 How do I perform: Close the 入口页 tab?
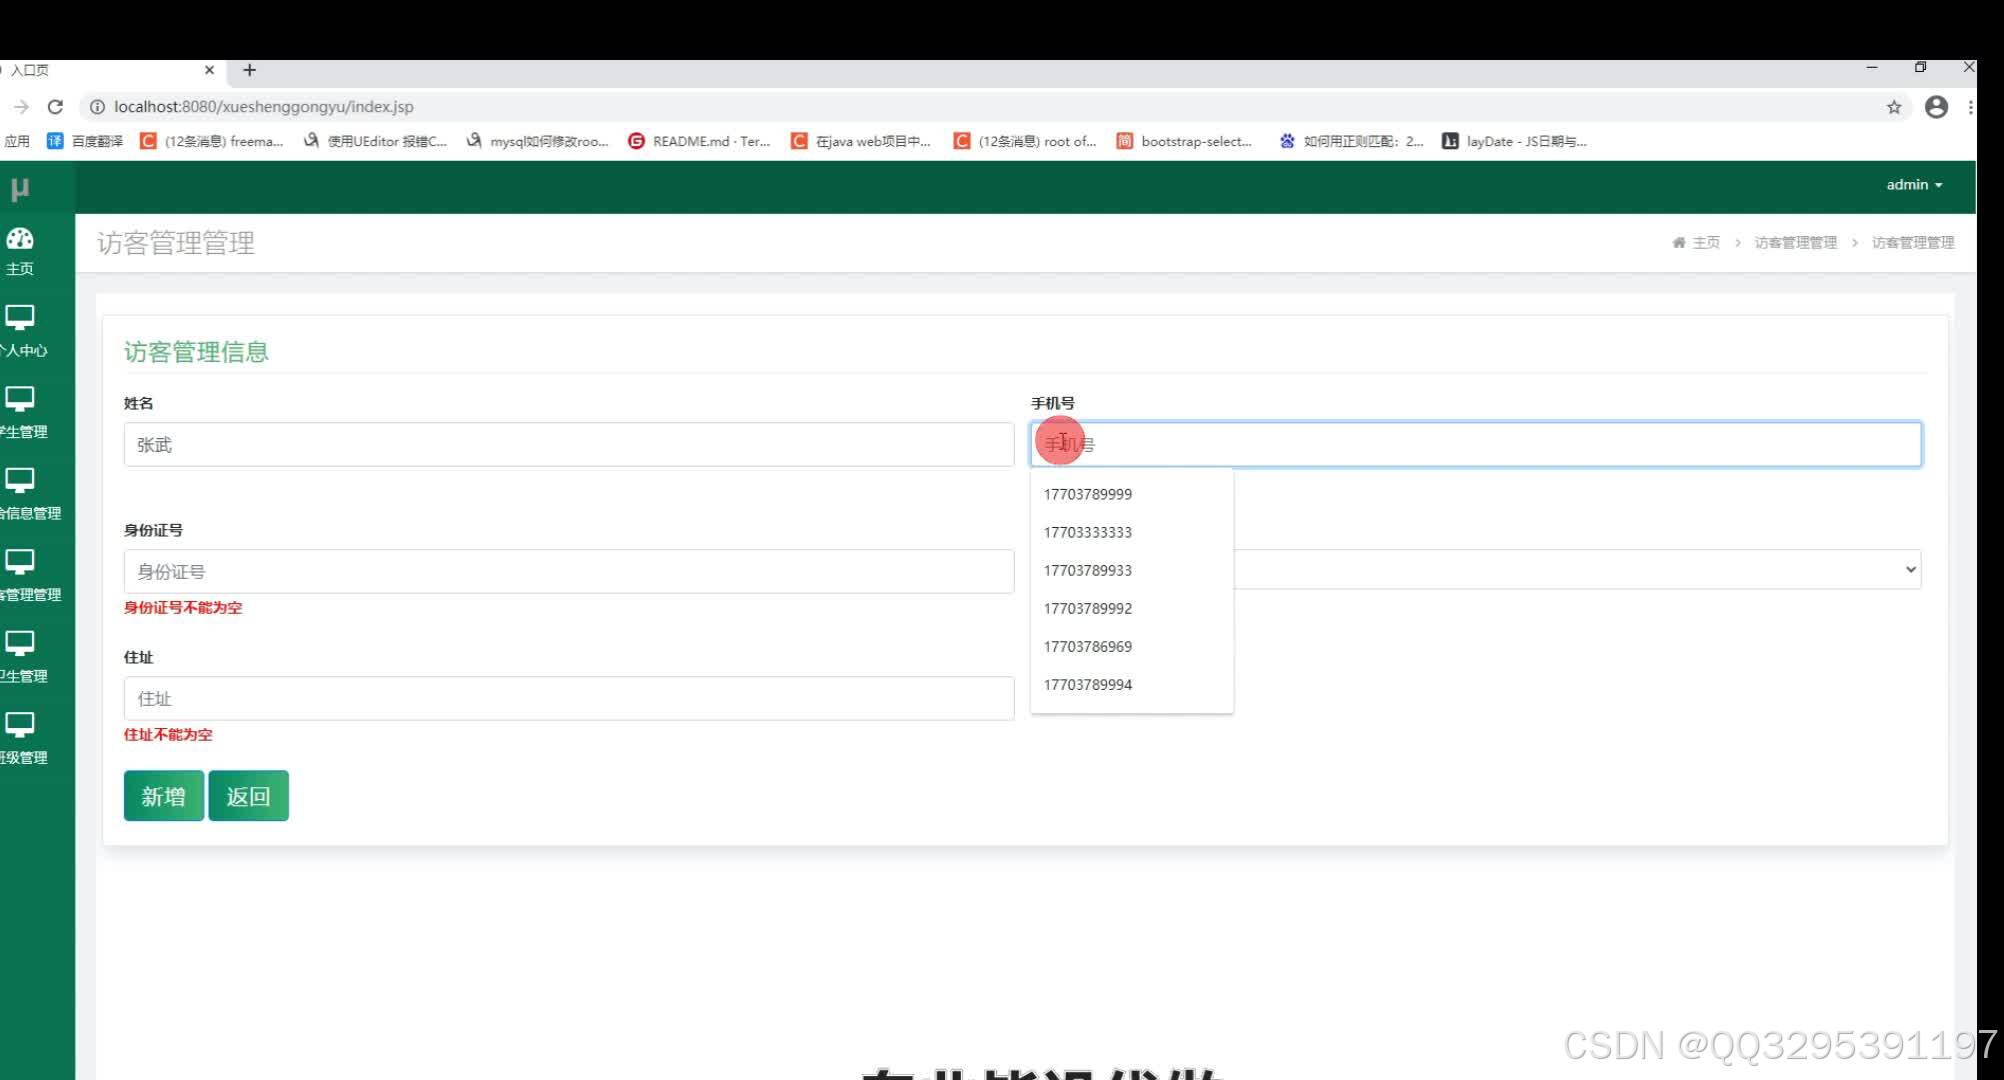tap(209, 70)
